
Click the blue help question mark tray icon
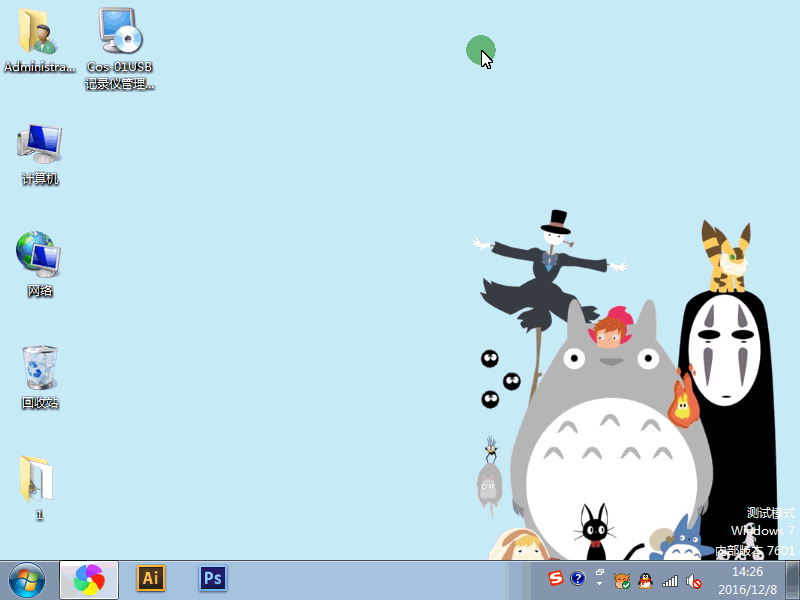pyautogui.click(x=578, y=579)
